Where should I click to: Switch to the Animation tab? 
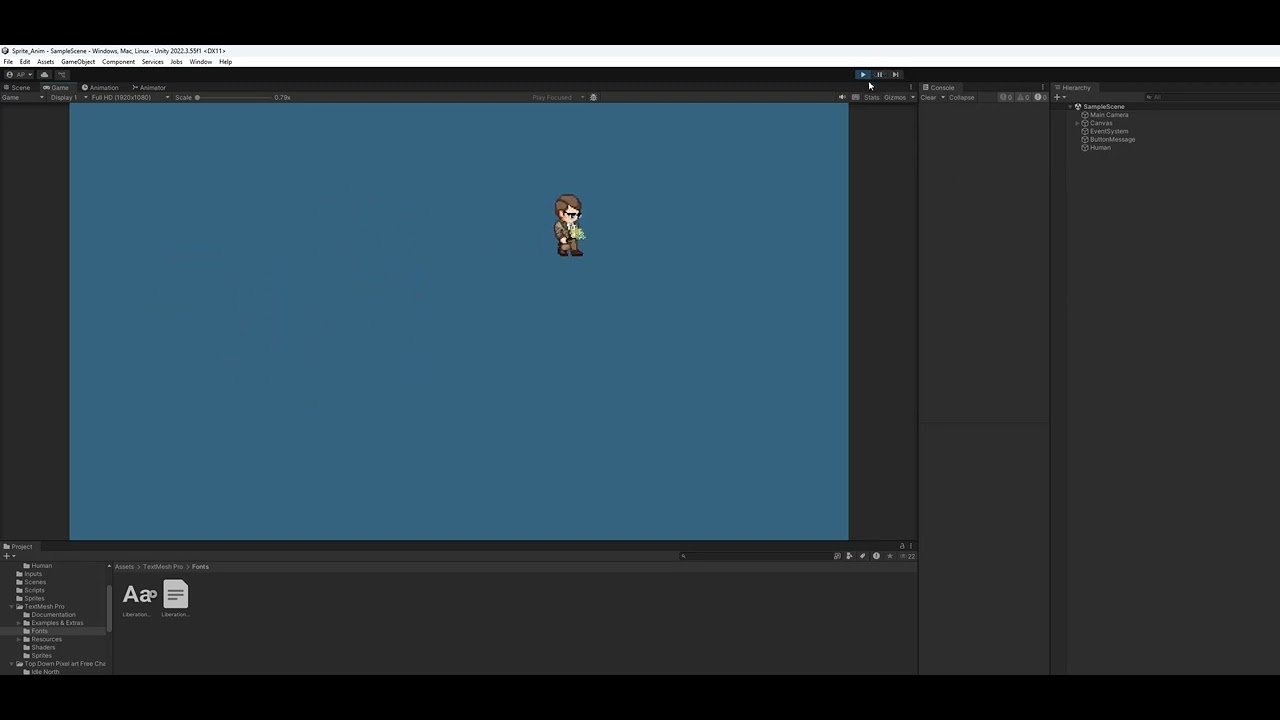[100, 87]
